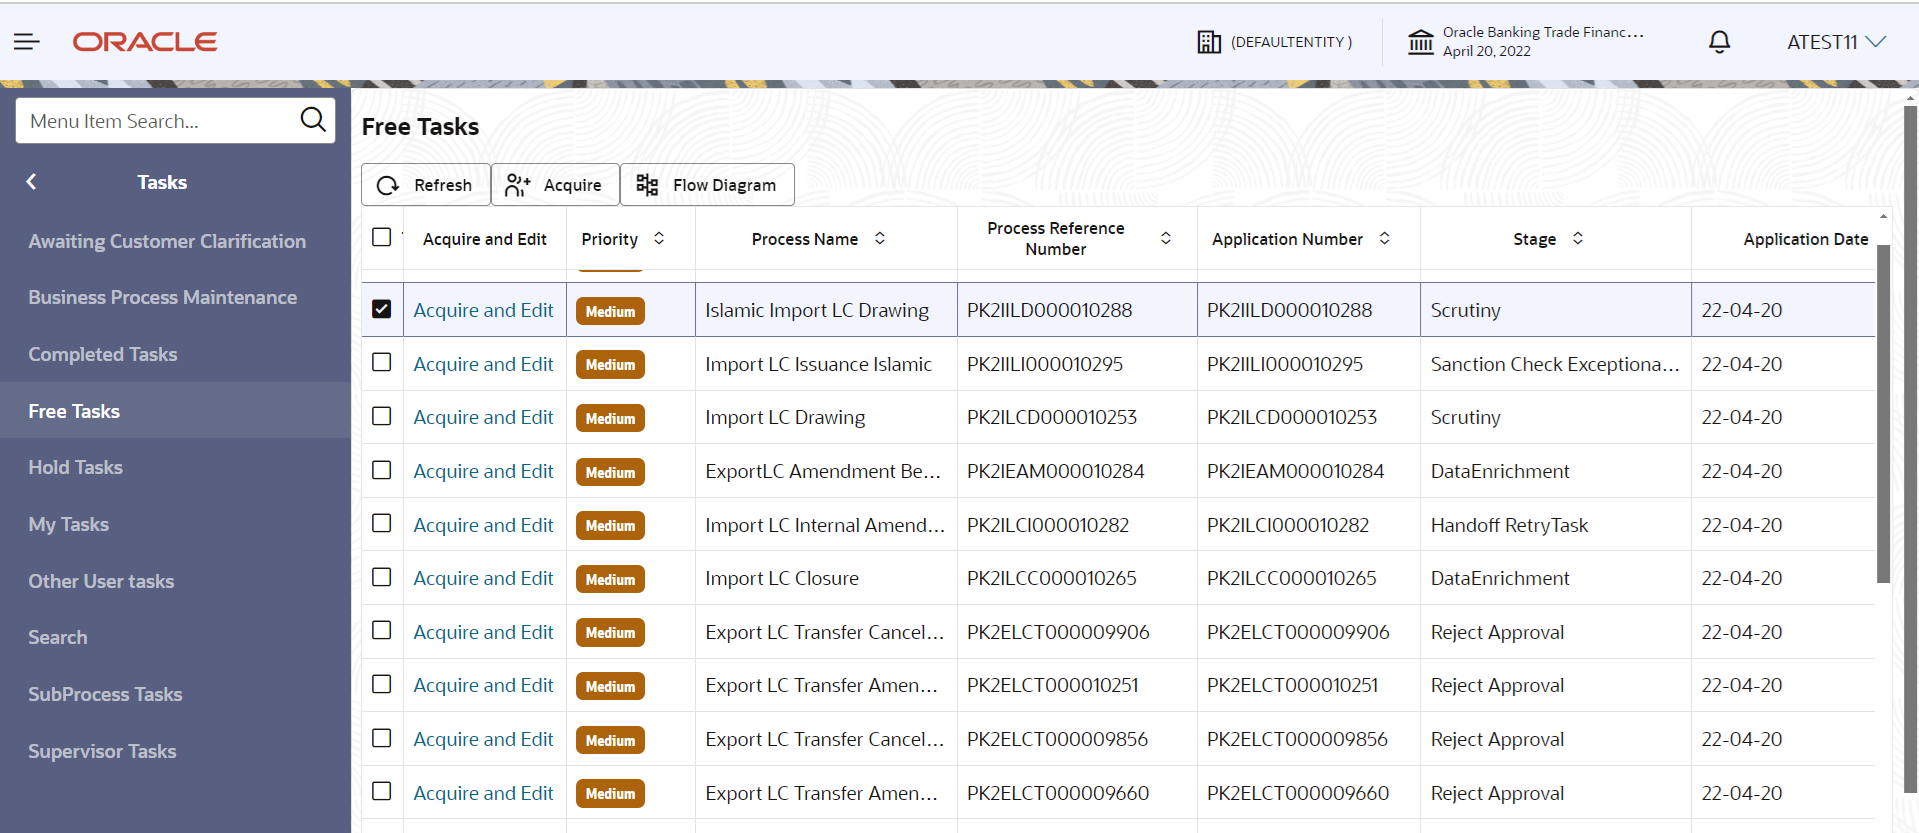1919x833 pixels.
Task: Toggle the select-all rows checkbox
Action: pyautogui.click(x=381, y=237)
